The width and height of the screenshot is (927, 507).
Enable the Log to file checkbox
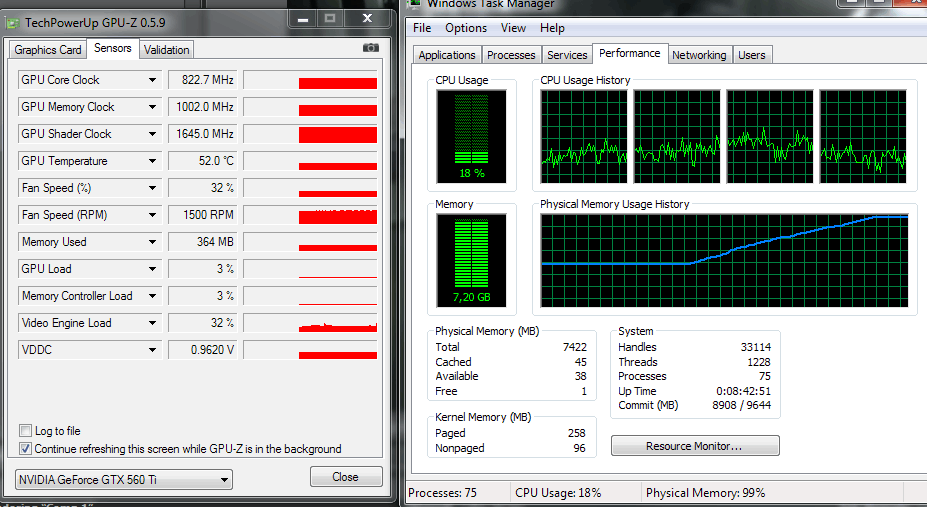pyautogui.click(x=25, y=430)
